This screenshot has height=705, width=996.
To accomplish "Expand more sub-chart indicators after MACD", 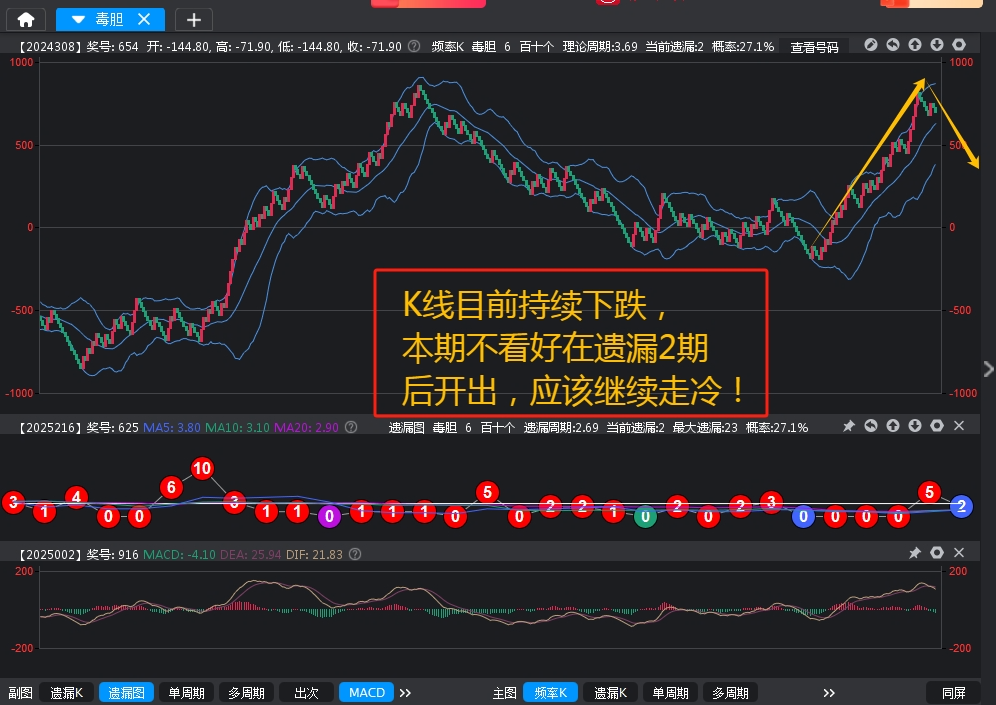I will (x=405, y=692).
